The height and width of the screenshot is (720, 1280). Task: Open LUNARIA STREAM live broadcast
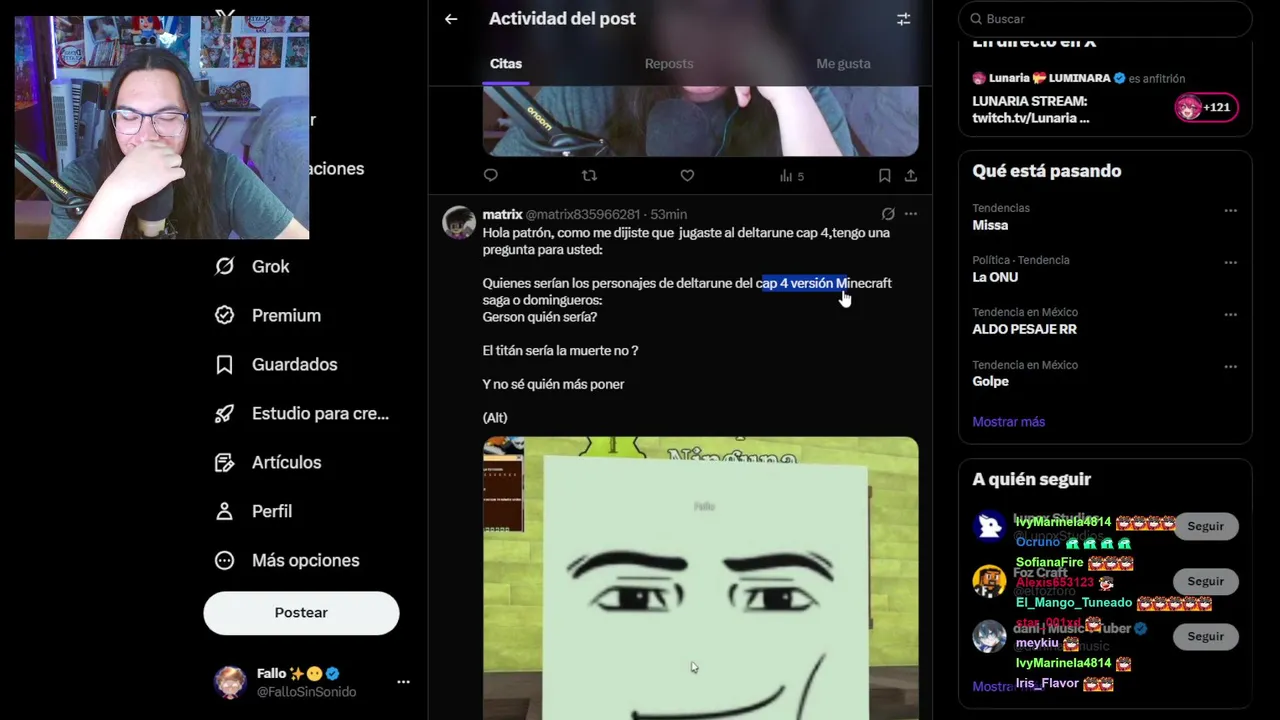[1030, 109]
